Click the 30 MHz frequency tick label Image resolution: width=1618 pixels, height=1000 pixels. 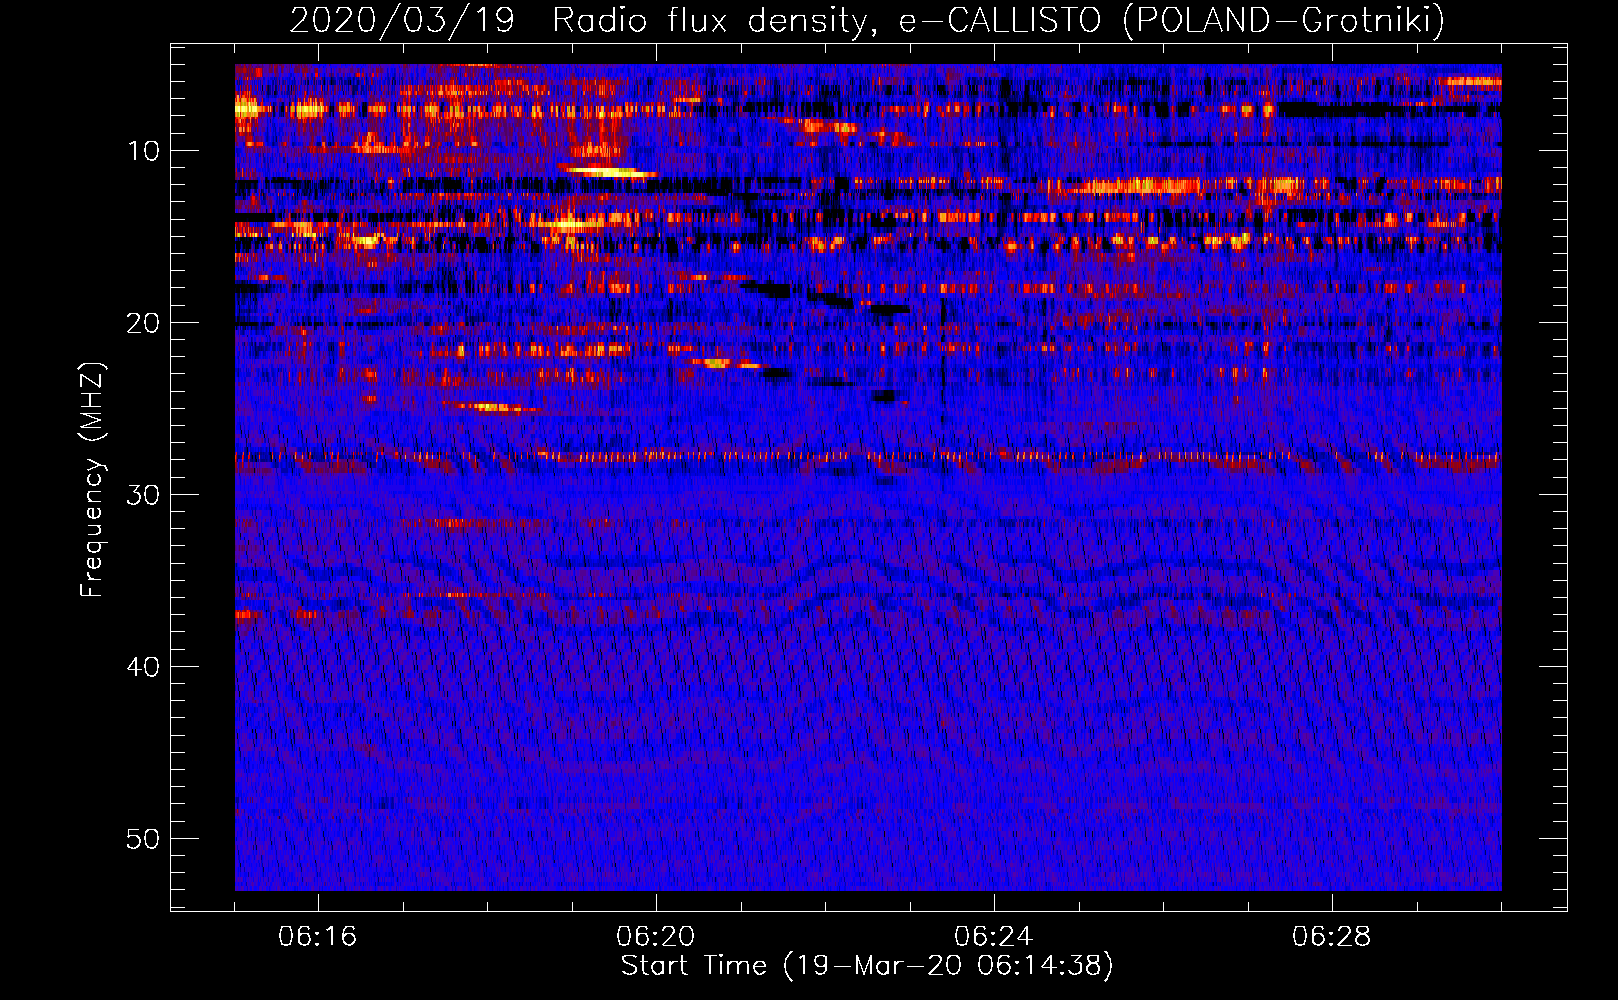144,495
